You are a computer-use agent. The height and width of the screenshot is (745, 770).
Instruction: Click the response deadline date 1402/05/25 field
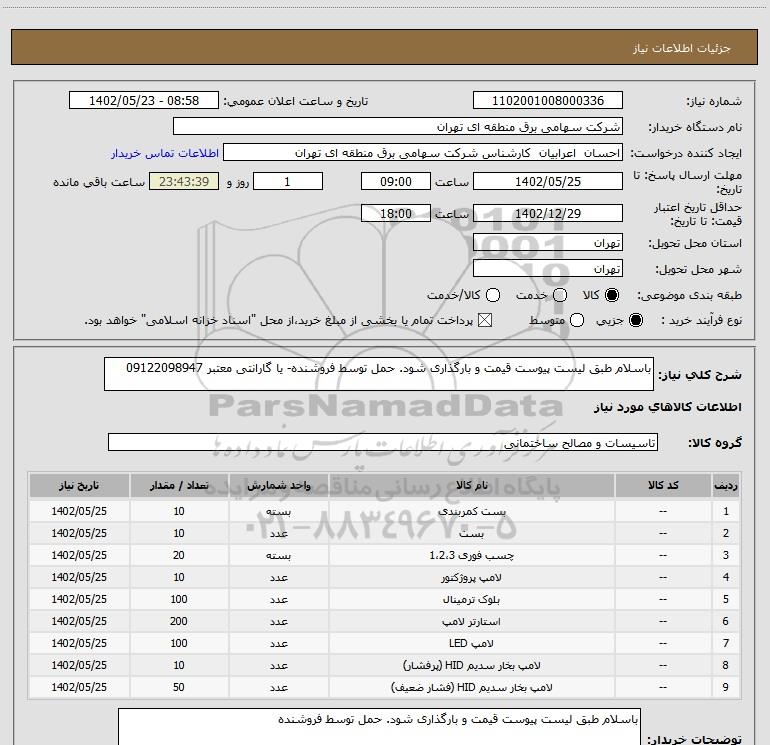pyautogui.click(x=548, y=181)
